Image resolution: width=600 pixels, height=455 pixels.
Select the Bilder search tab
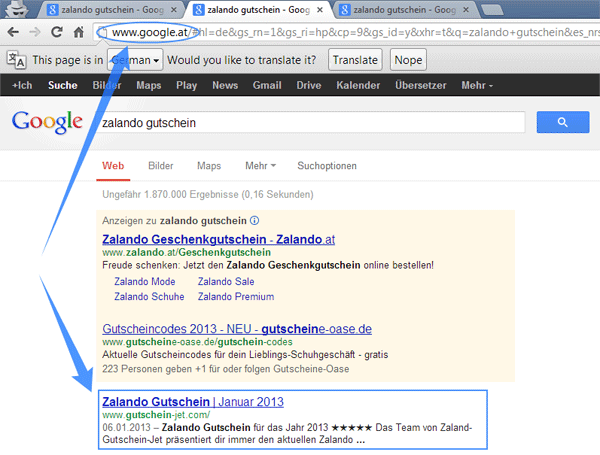(x=160, y=165)
